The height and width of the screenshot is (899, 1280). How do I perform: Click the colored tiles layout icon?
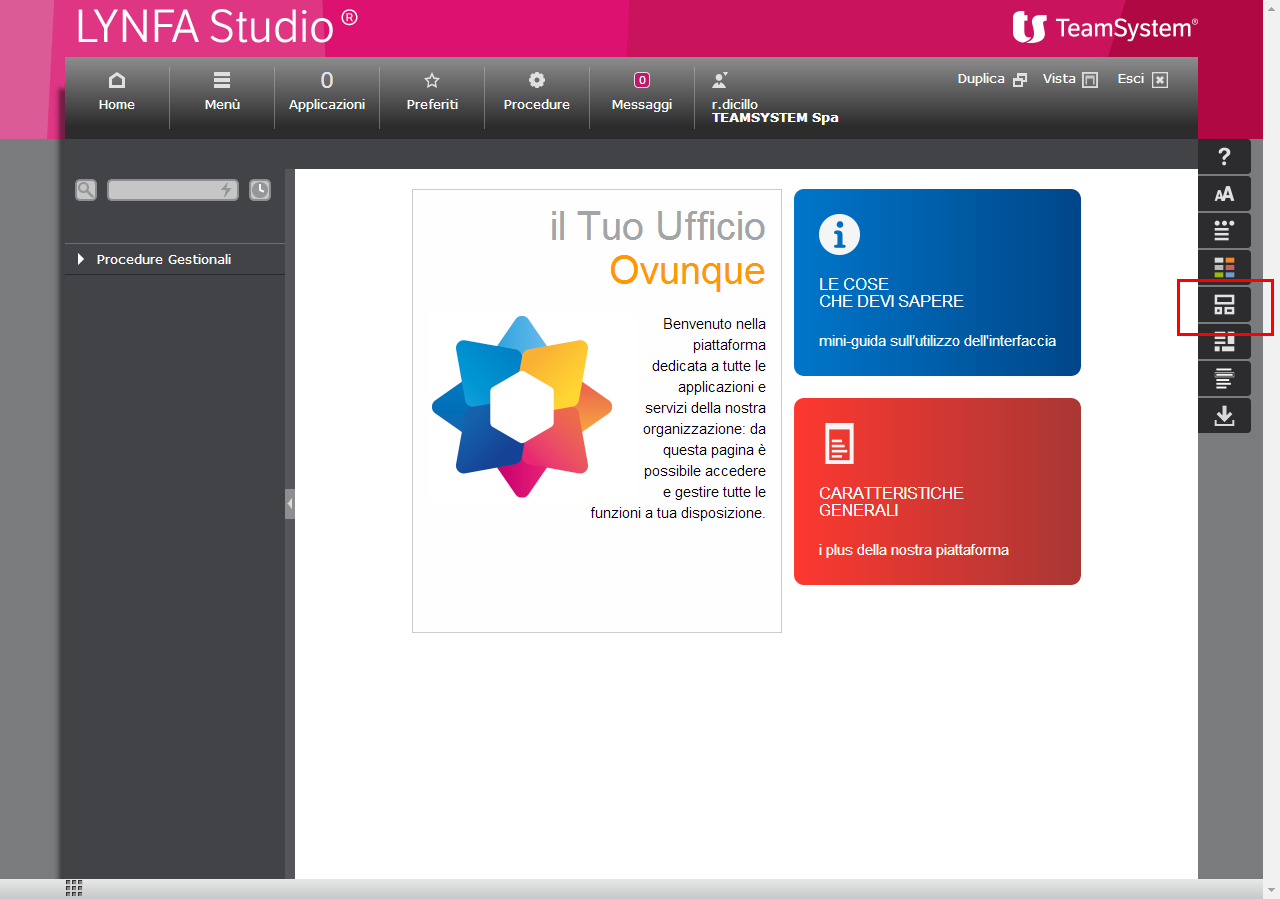[x=1224, y=268]
